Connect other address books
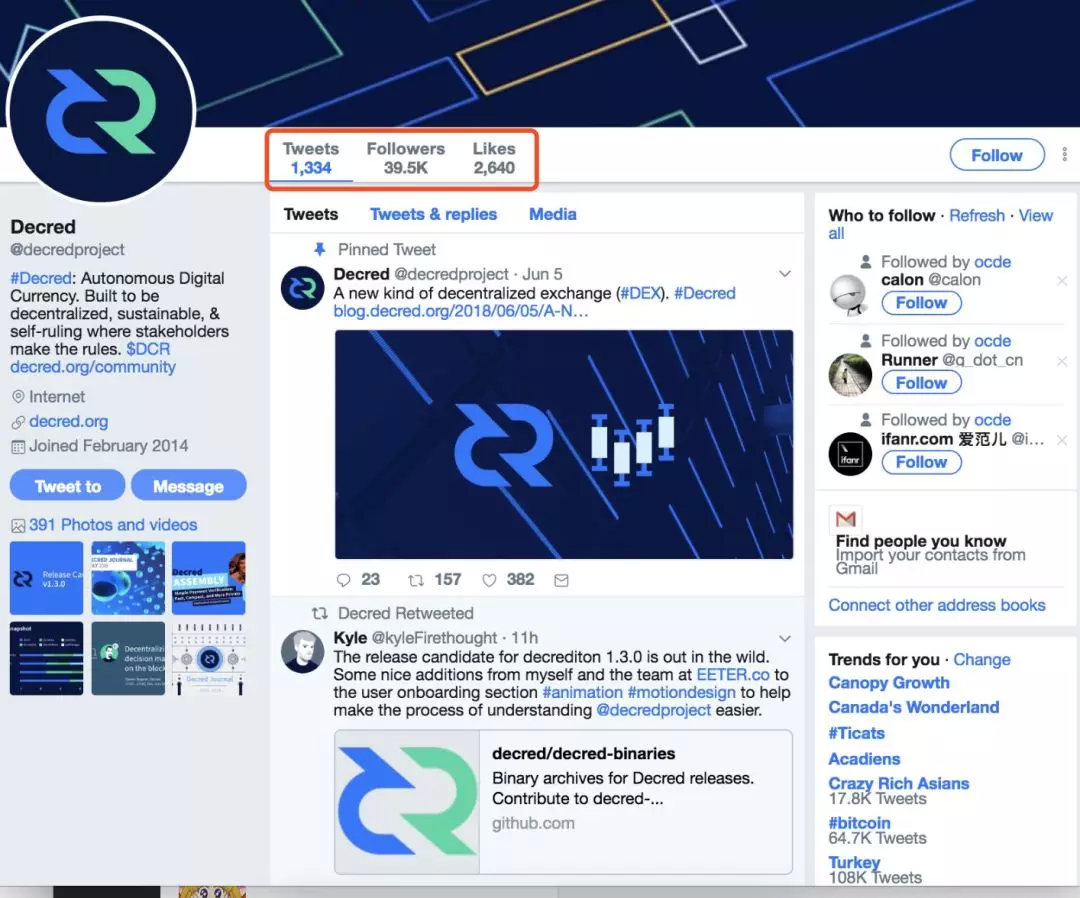 (937, 605)
